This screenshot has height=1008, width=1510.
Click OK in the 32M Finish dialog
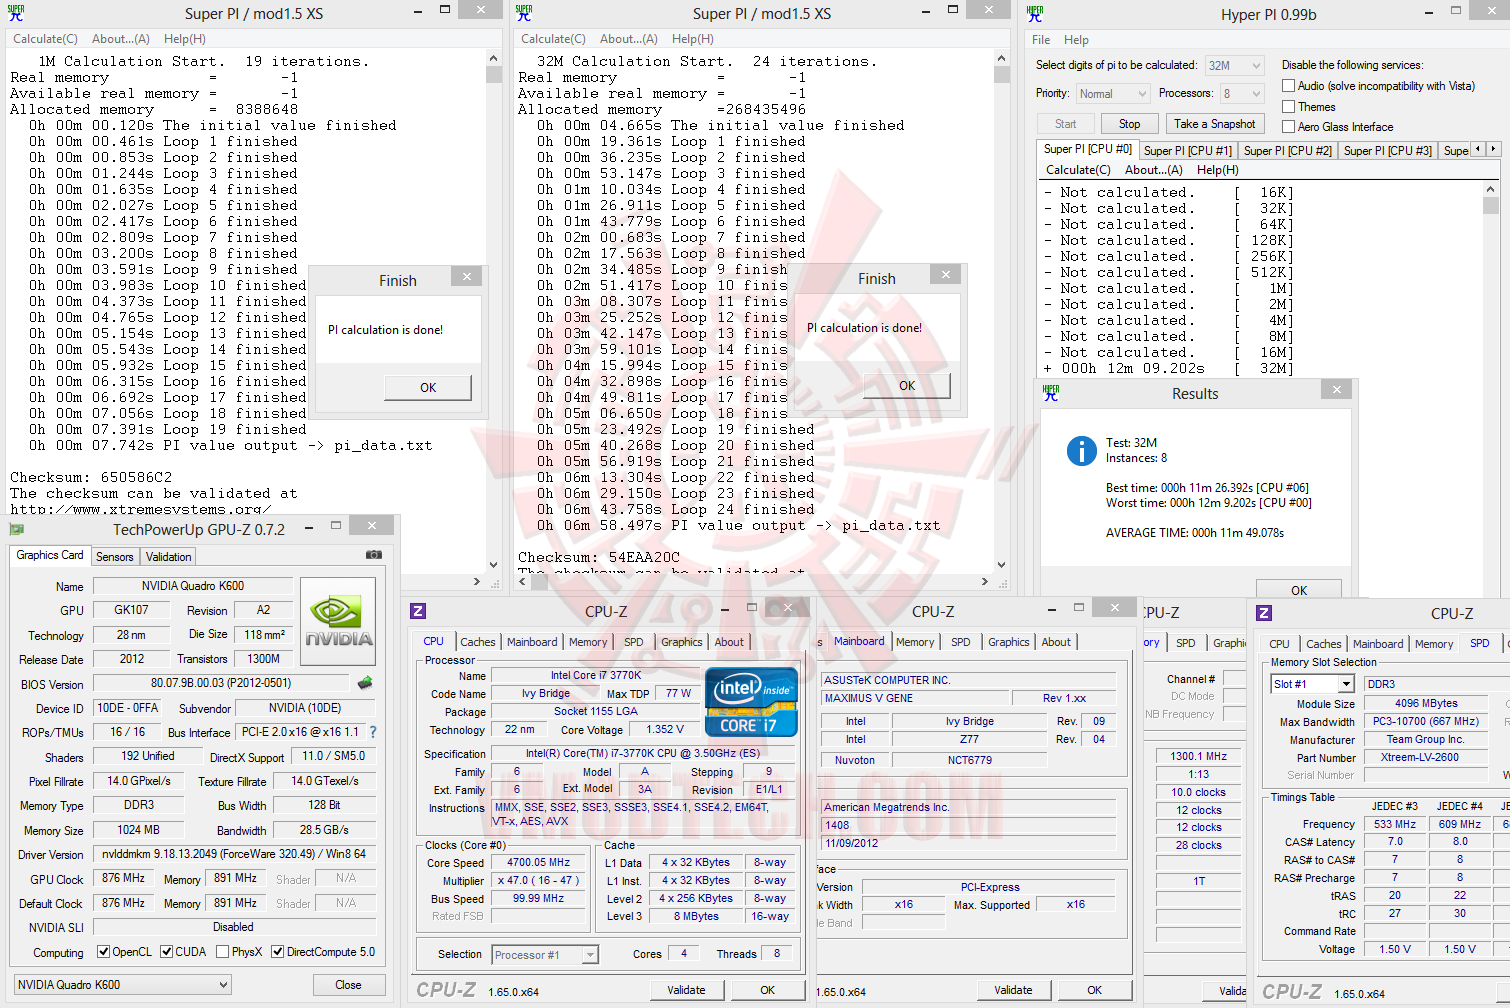[x=907, y=386]
